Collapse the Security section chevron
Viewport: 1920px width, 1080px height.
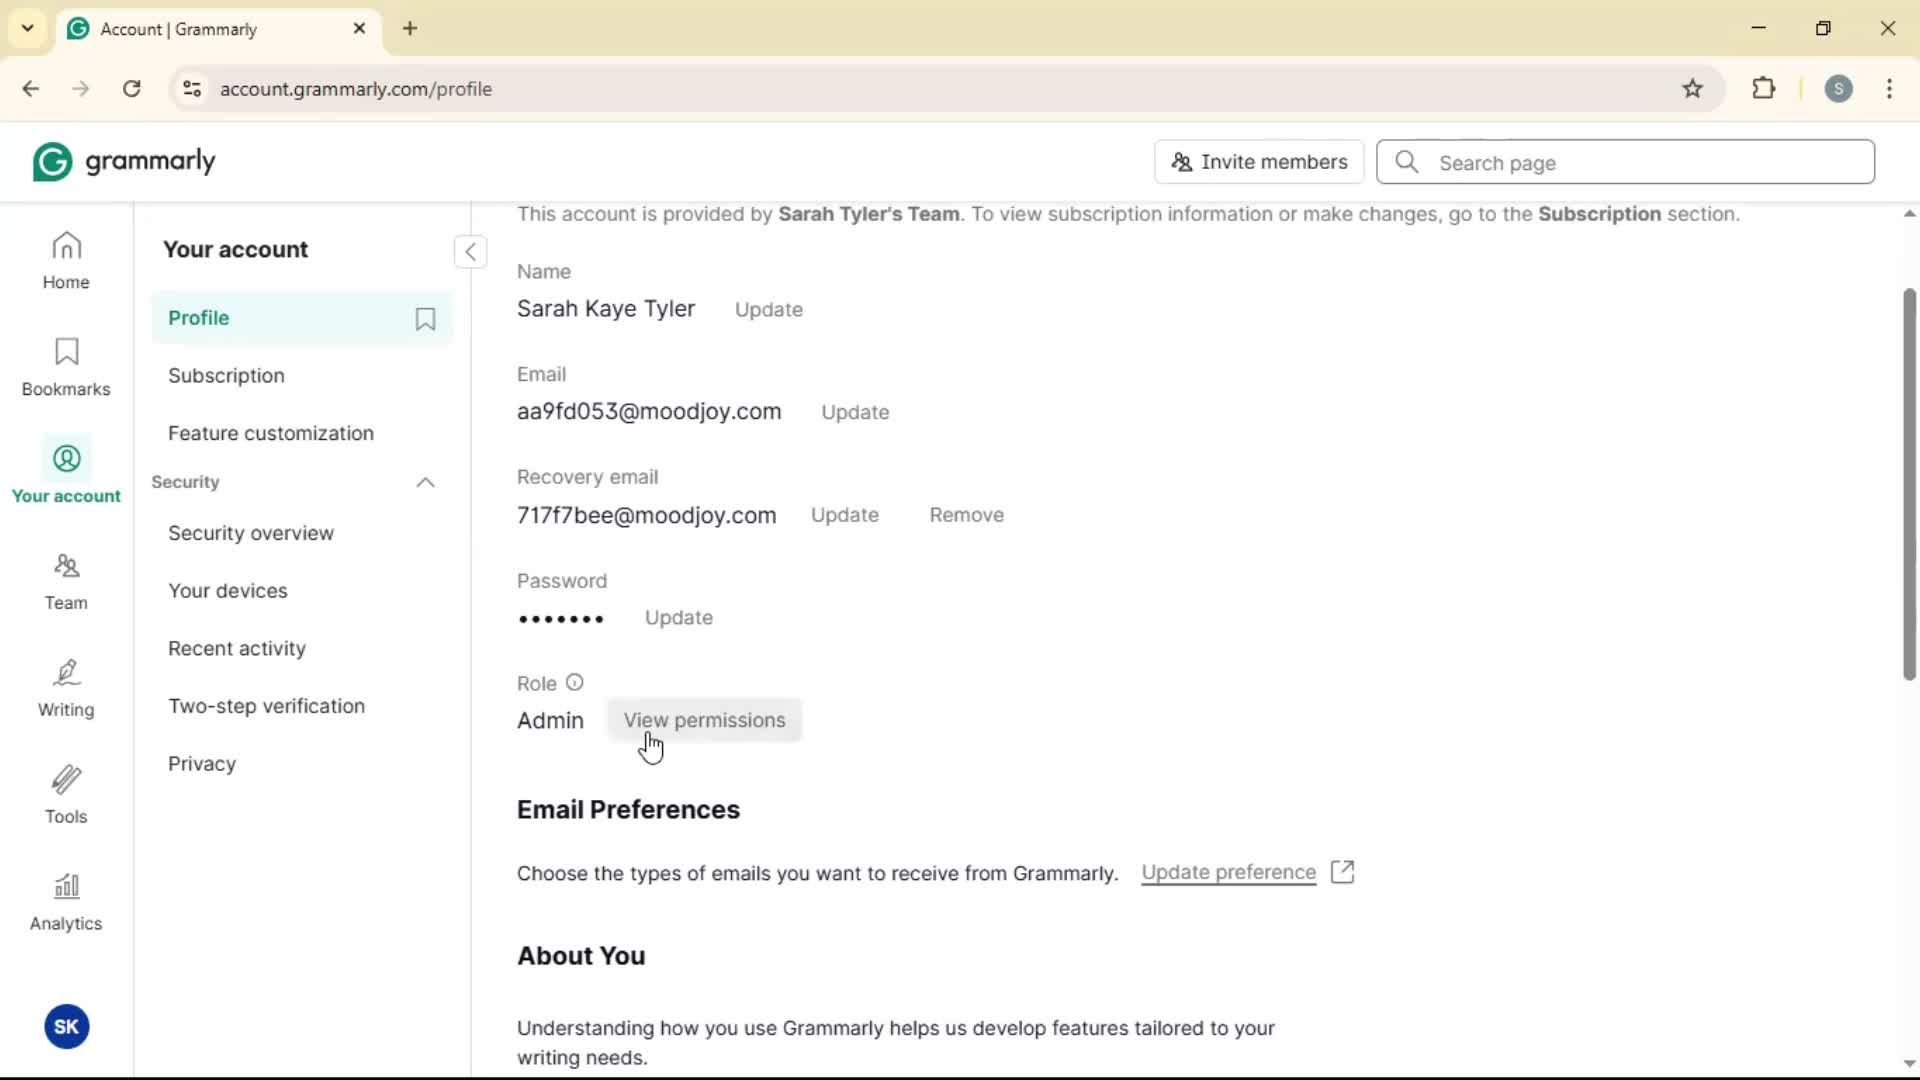425,483
